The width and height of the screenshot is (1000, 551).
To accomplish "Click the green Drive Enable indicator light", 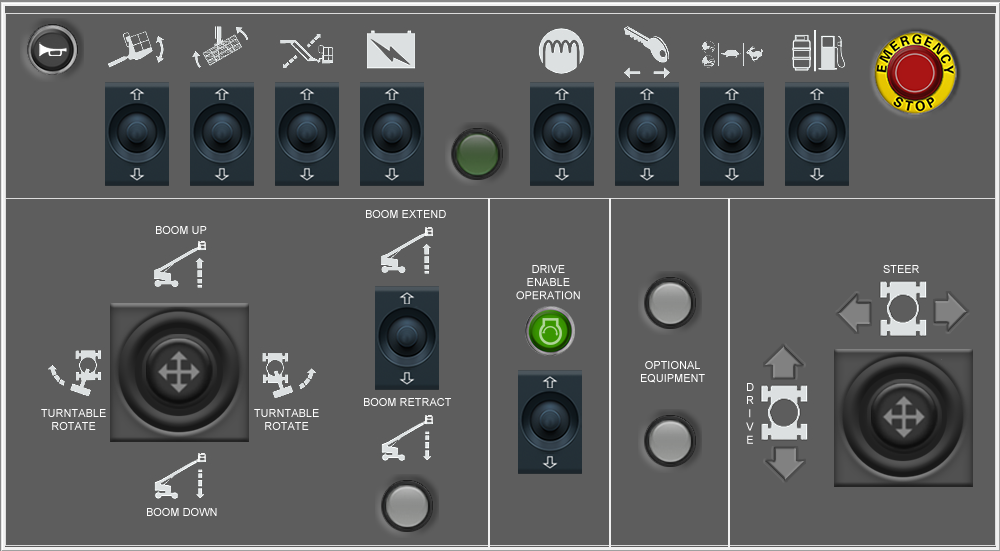I will pyautogui.click(x=550, y=331).
